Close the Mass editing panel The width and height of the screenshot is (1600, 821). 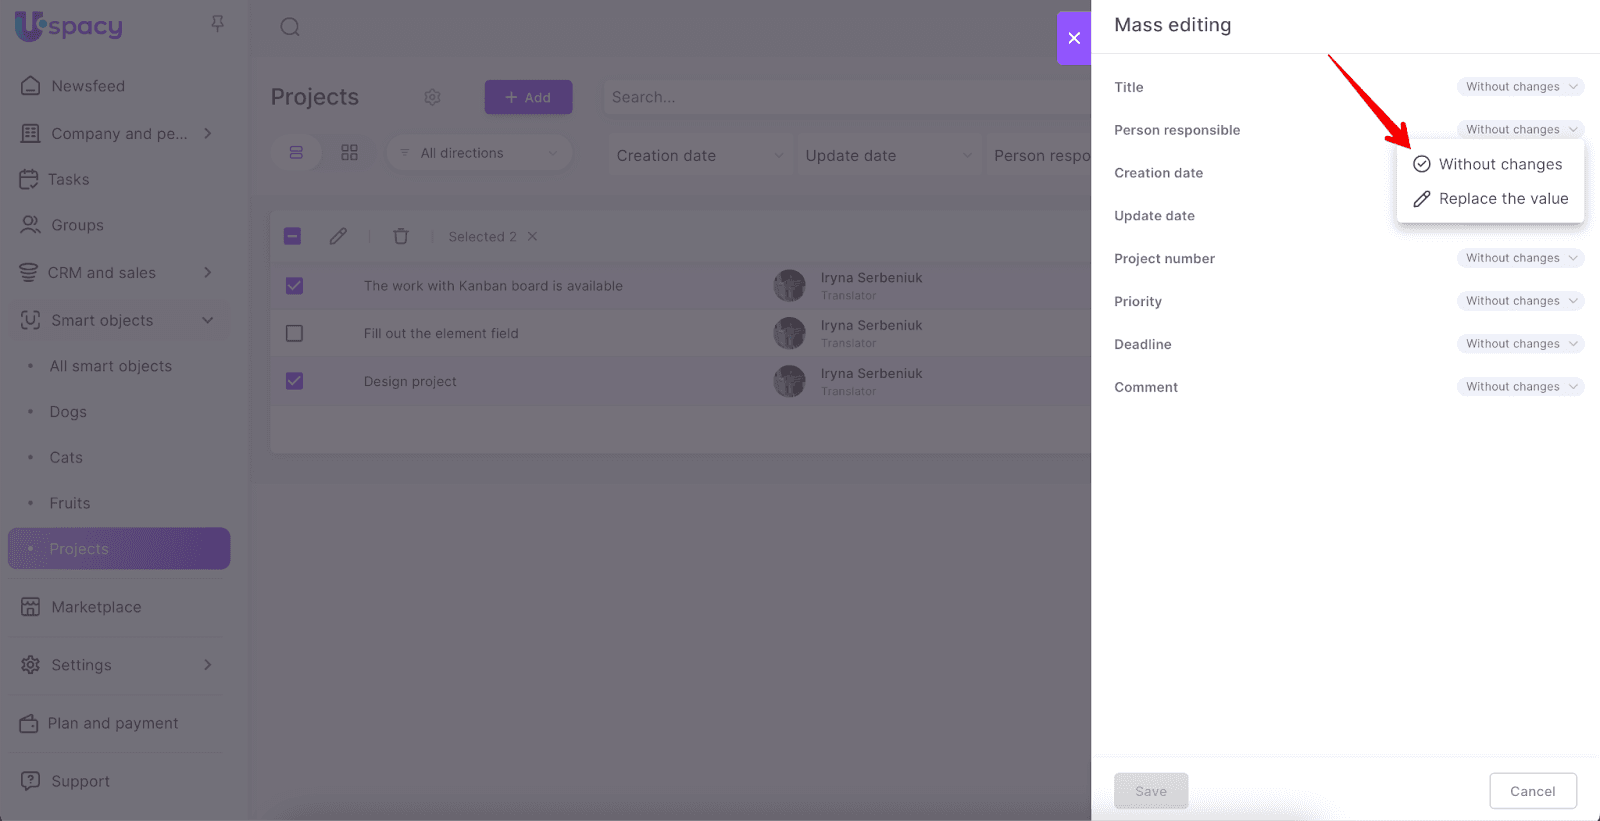point(1074,38)
